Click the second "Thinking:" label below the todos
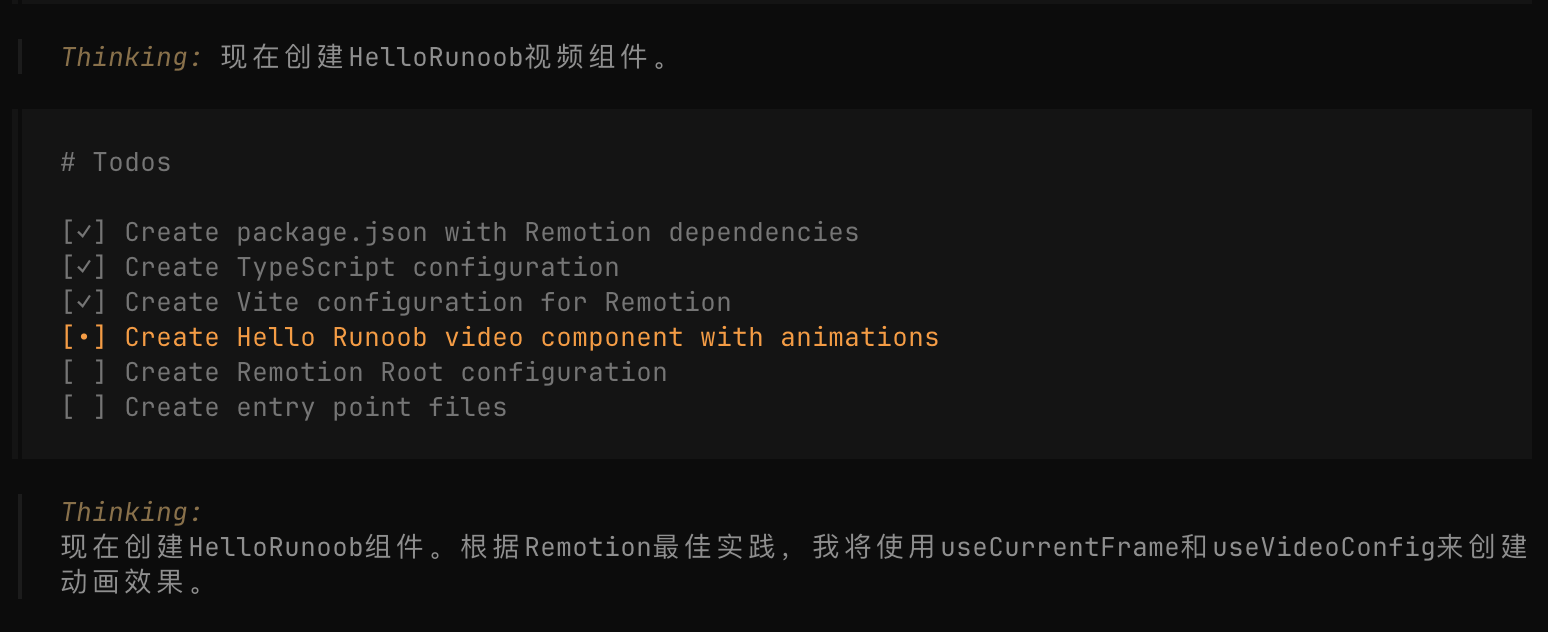The width and height of the screenshot is (1548, 632). [132, 513]
